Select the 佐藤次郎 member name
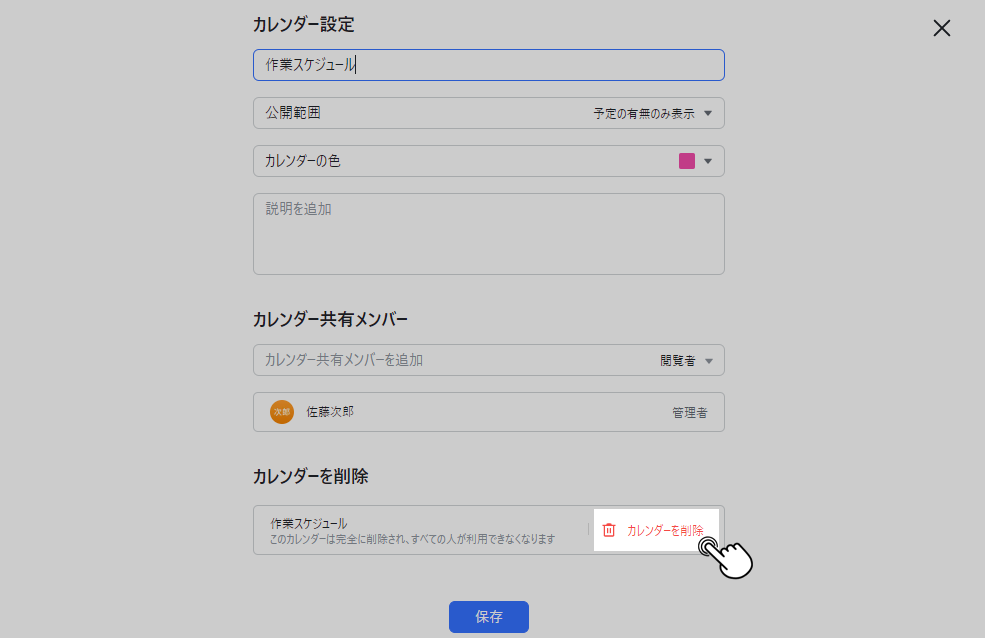 tap(330, 412)
